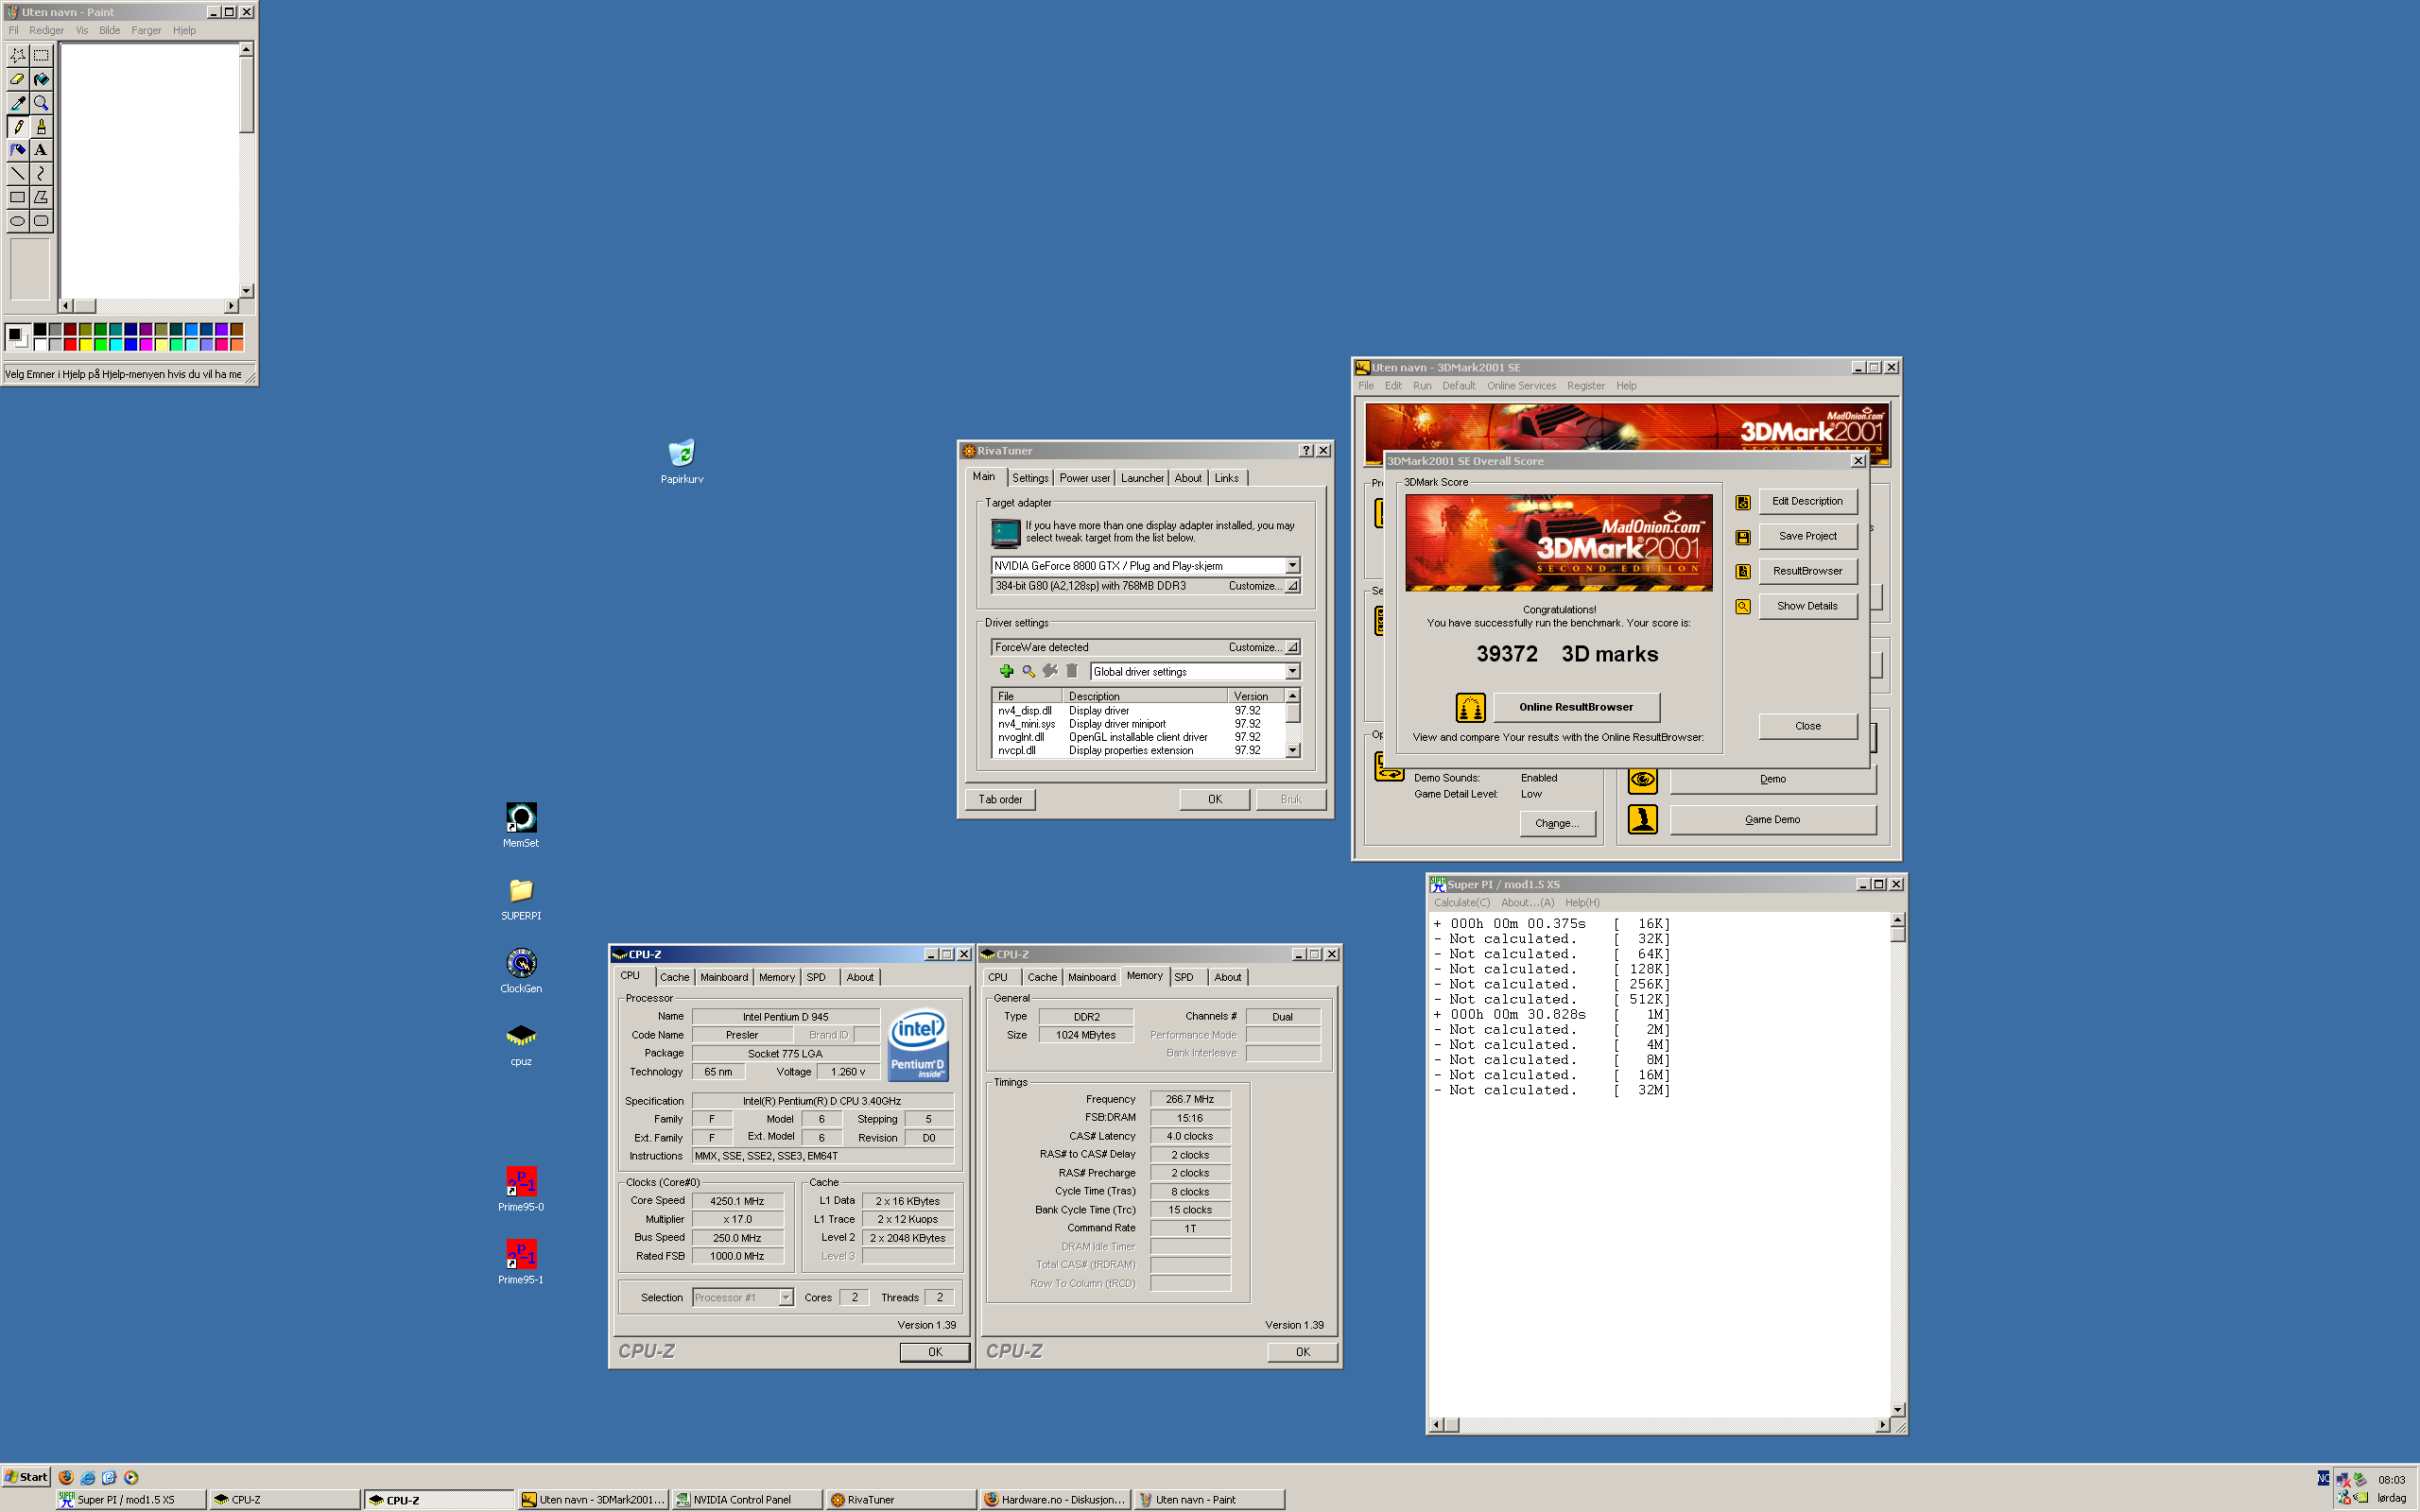The height and width of the screenshot is (1512, 2420).
Task: Click the Game Demo joystick icon
Action: point(1642,819)
